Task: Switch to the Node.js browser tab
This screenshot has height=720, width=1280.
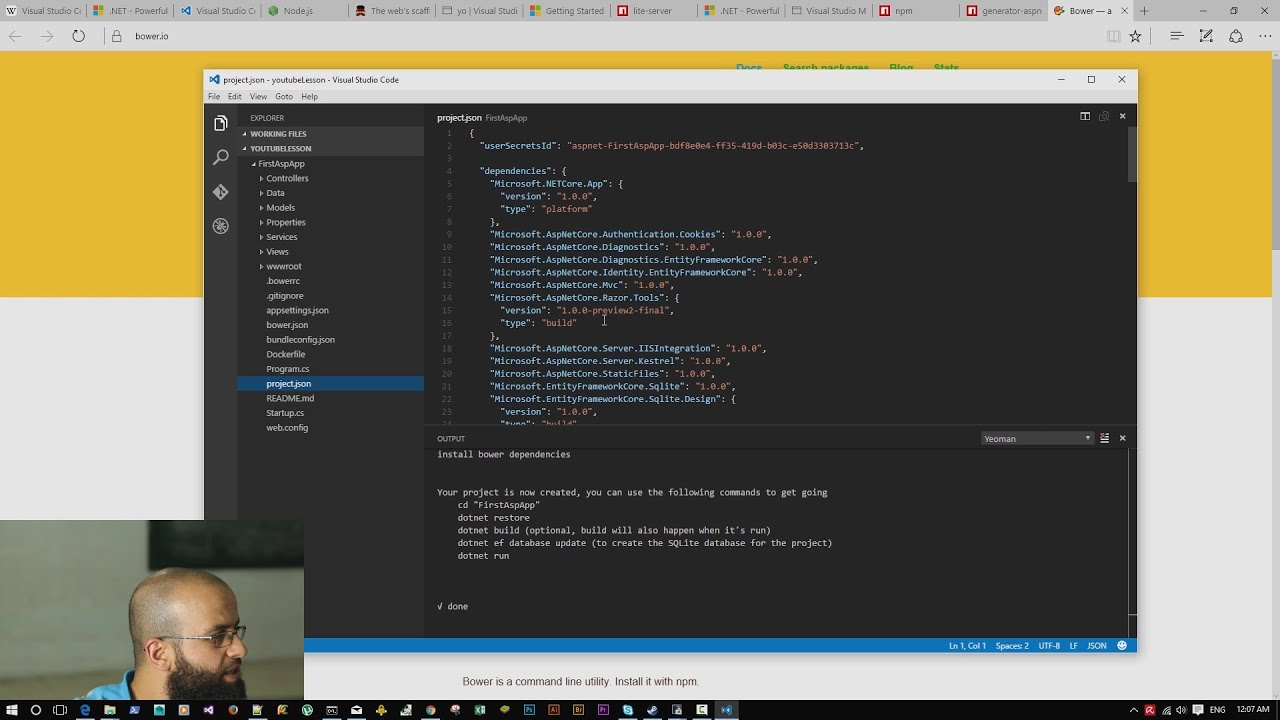Action: tap(303, 11)
